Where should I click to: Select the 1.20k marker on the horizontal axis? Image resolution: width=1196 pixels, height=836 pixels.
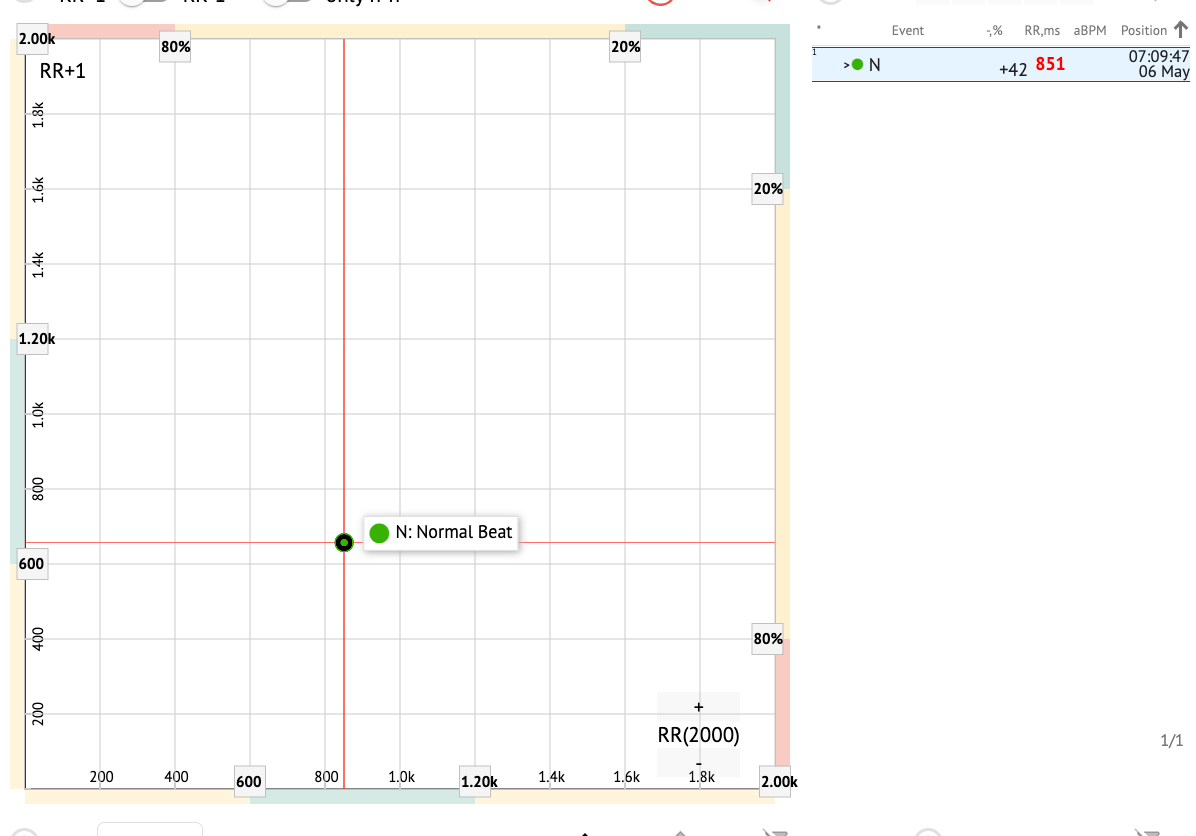[476, 781]
